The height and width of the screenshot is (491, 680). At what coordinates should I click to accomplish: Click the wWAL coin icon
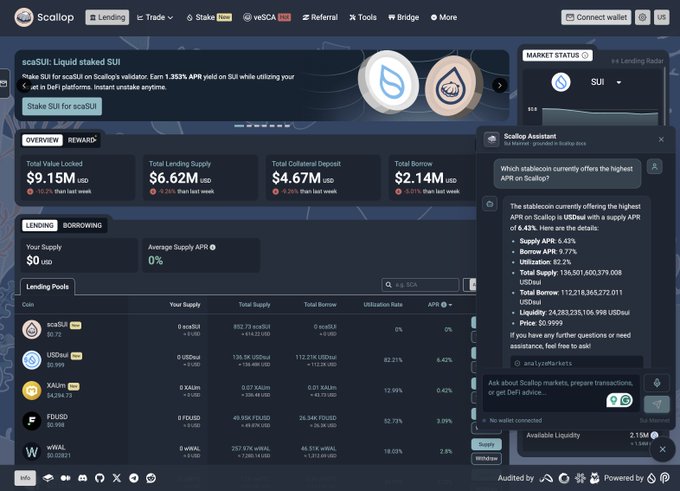[32, 452]
